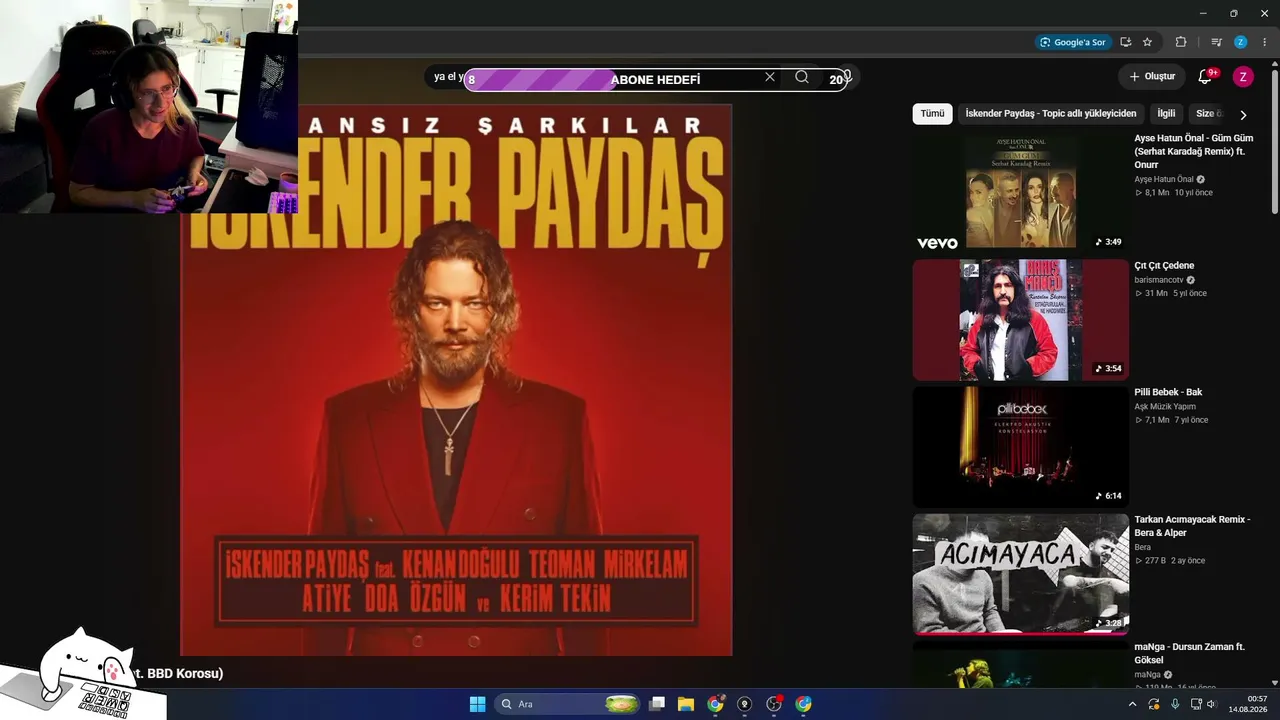The image size is (1280, 720).
Task: Open the Çıt Çıt Çedene video thumbnail
Action: (x=1020, y=320)
